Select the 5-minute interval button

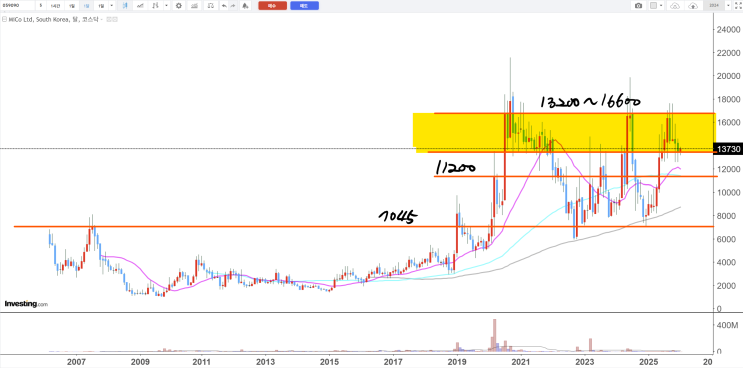pyautogui.click(x=41, y=6)
